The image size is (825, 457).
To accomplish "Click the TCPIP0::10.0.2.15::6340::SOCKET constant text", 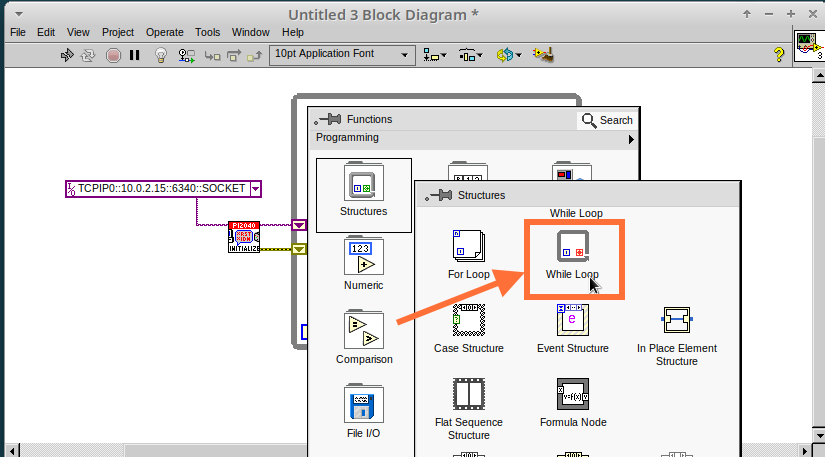I will coord(162,188).
